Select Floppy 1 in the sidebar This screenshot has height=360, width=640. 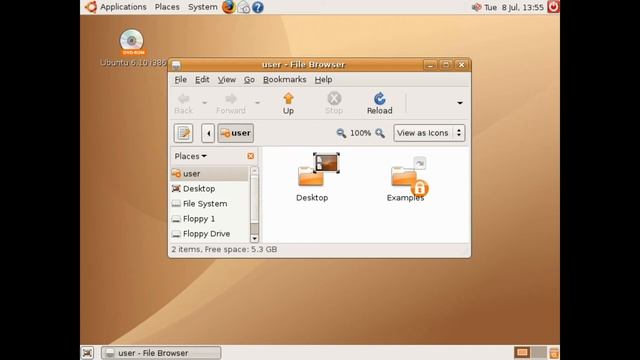209,219
